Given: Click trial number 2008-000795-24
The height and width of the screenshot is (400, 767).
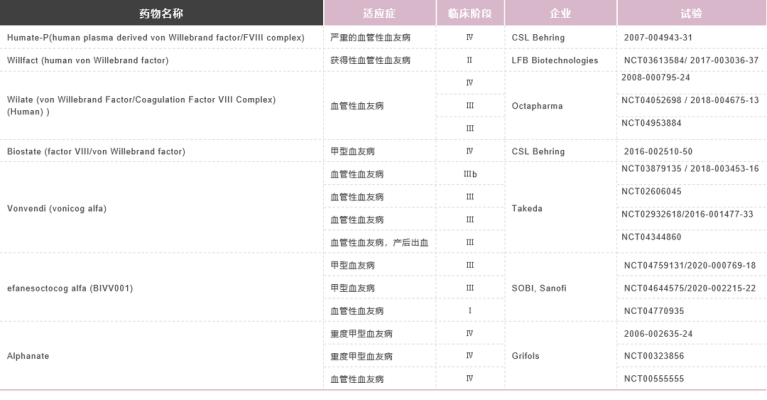Looking at the screenshot, I should 655,77.
